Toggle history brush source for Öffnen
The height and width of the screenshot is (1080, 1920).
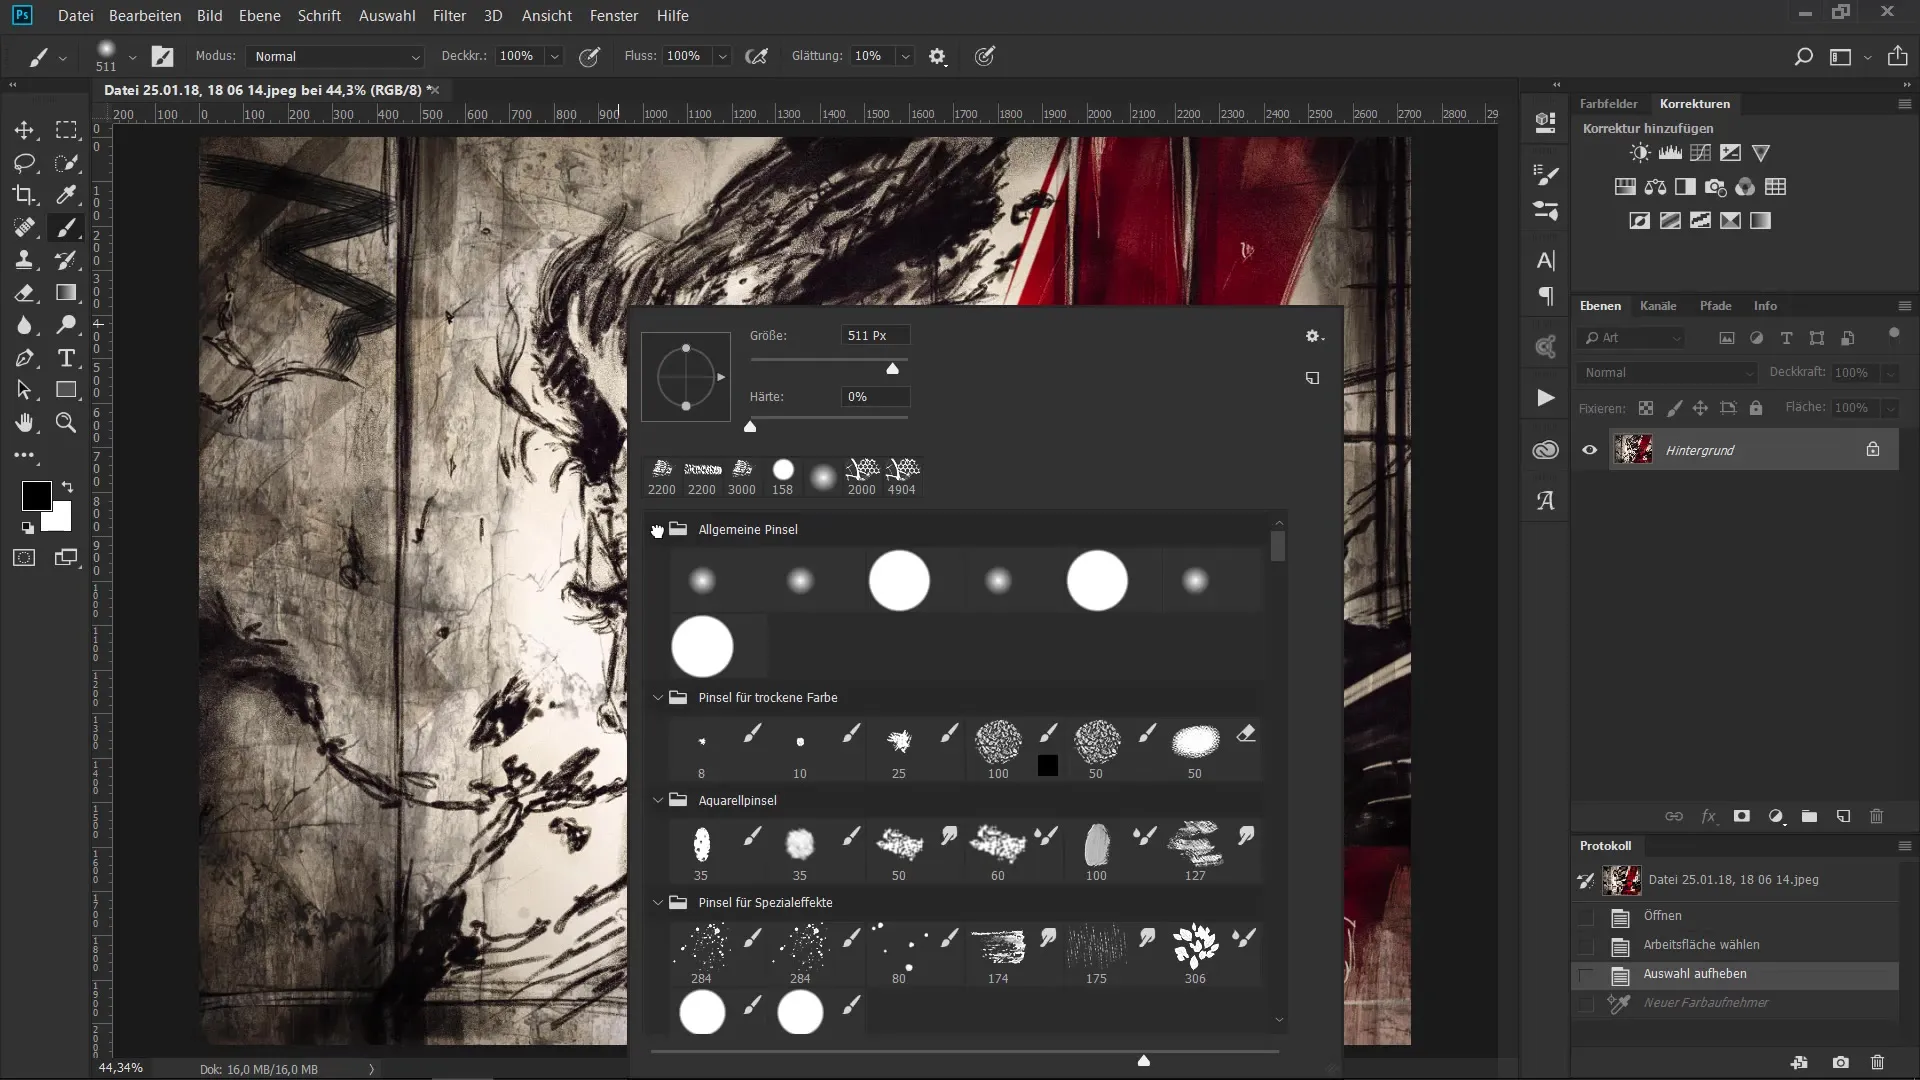[1586, 917]
